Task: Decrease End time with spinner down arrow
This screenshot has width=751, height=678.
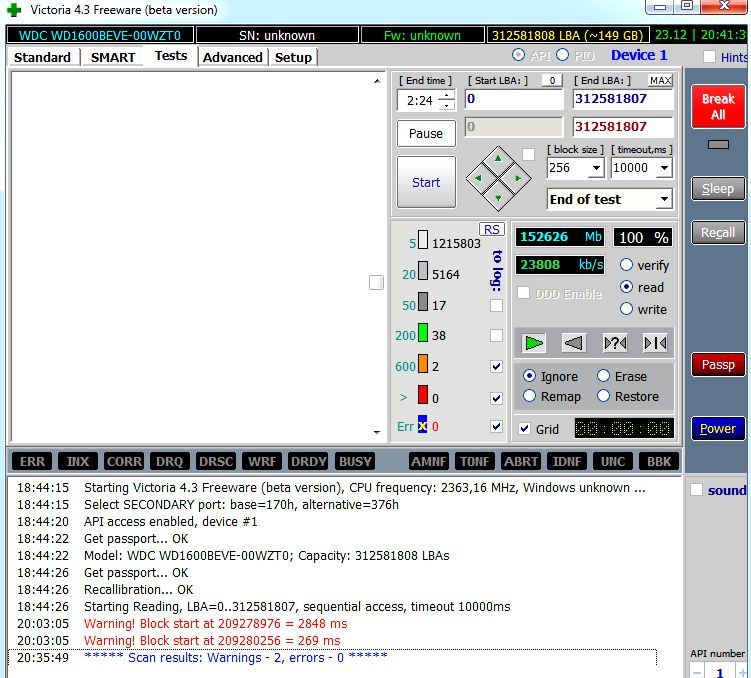Action: tap(446, 105)
